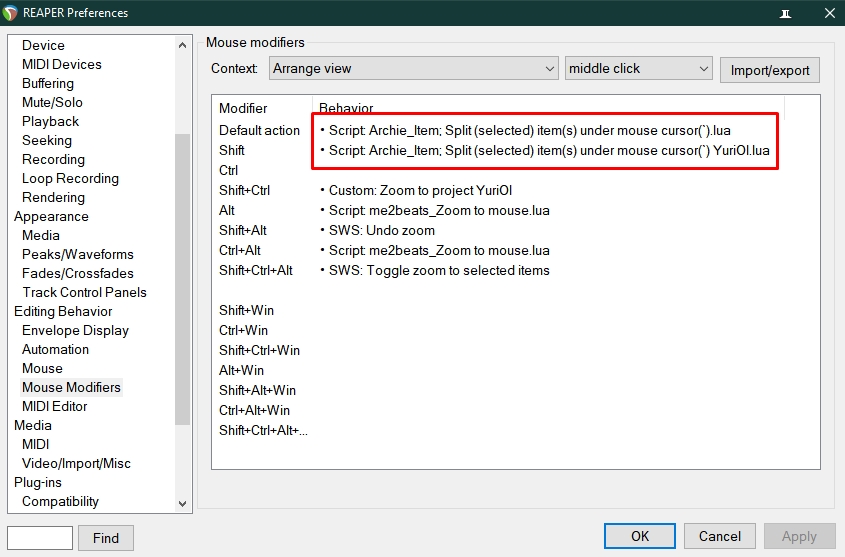The width and height of the screenshot is (845, 557).
Task: Open the middle click dropdown
Action: pos(639,68)
